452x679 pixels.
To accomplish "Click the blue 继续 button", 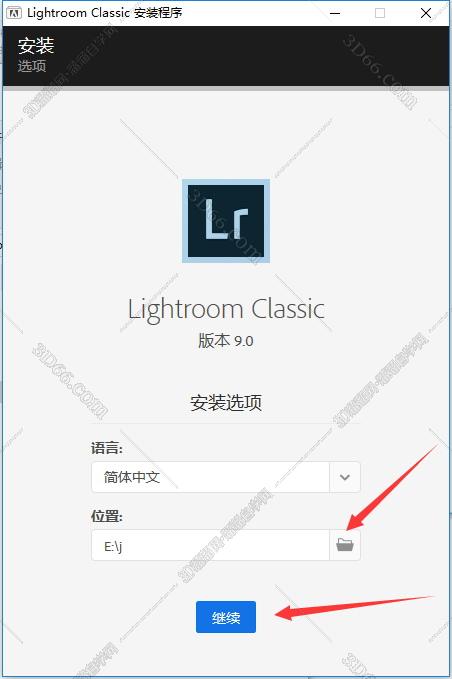I will pos(226,617).
